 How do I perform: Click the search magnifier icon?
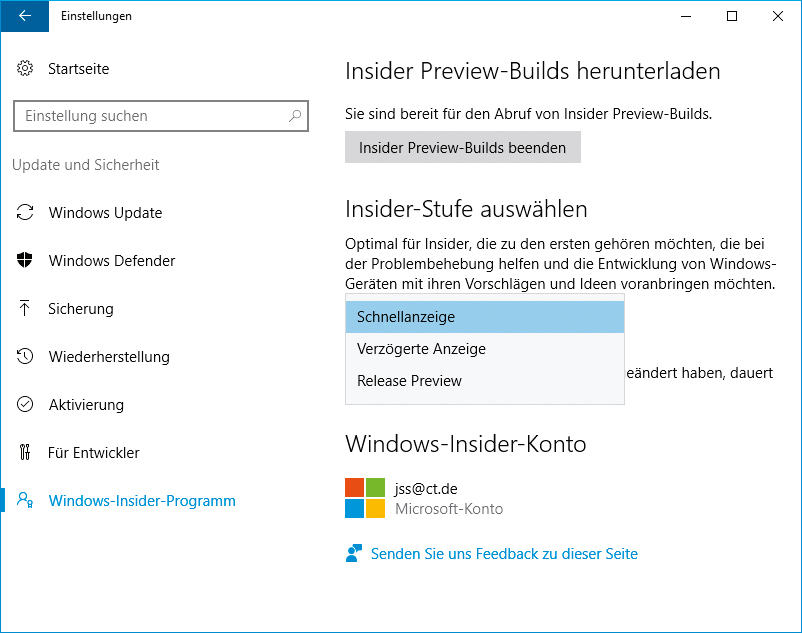[295, 116]
